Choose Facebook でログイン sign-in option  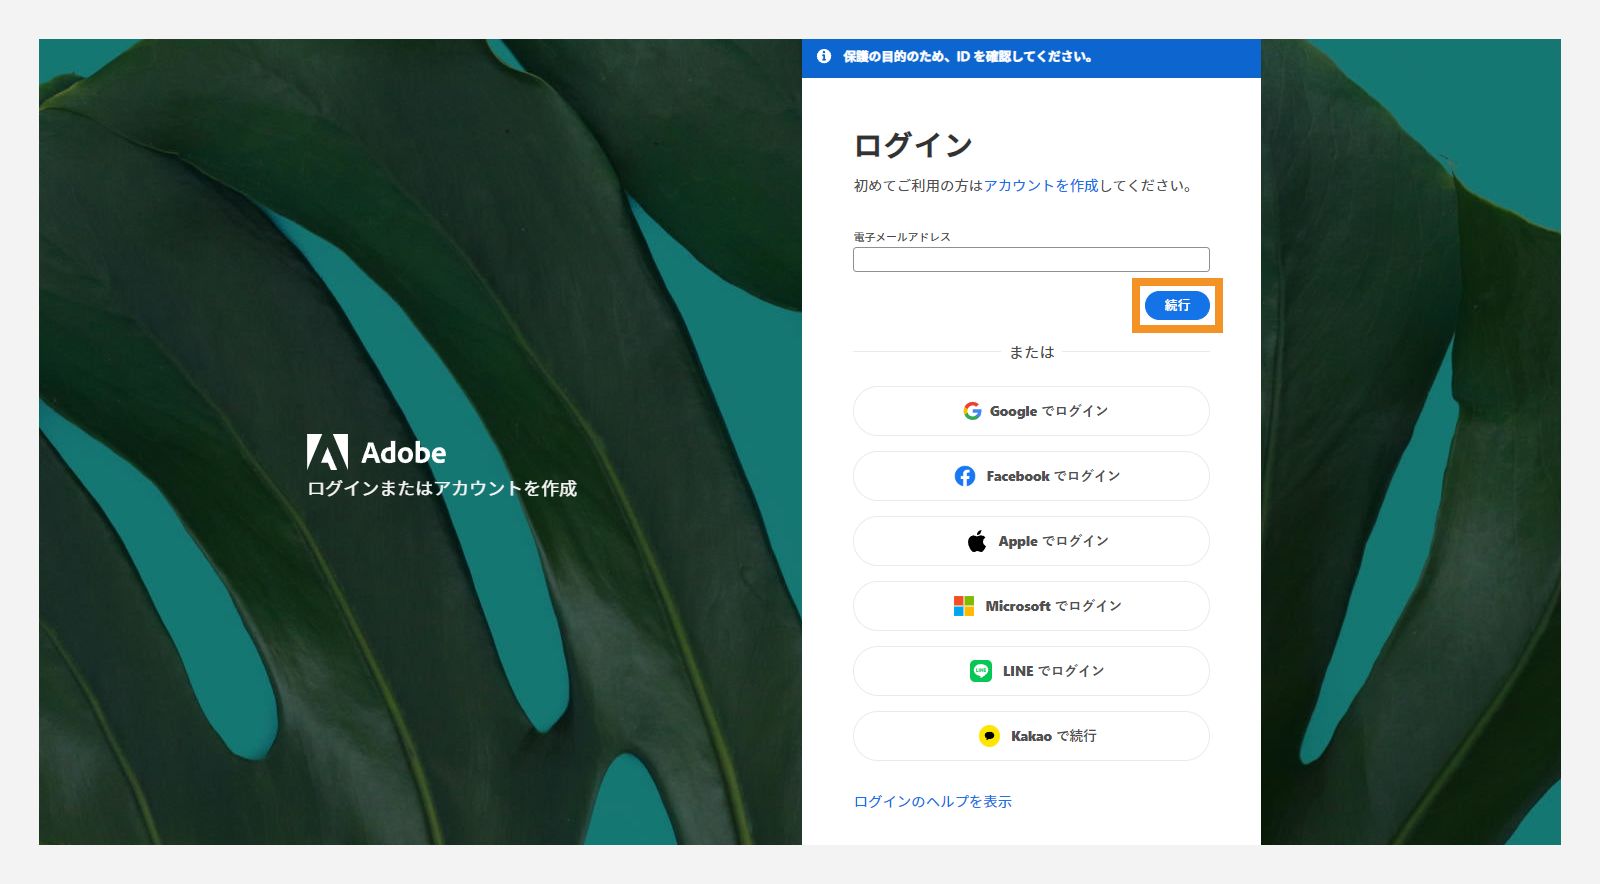coord(1031,476)
